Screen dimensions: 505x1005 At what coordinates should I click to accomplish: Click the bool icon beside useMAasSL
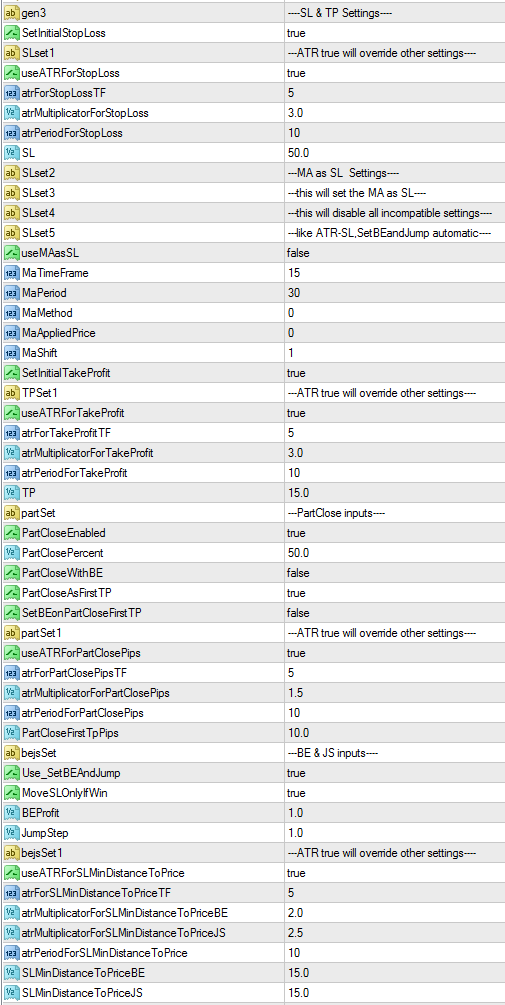[12, 253]
